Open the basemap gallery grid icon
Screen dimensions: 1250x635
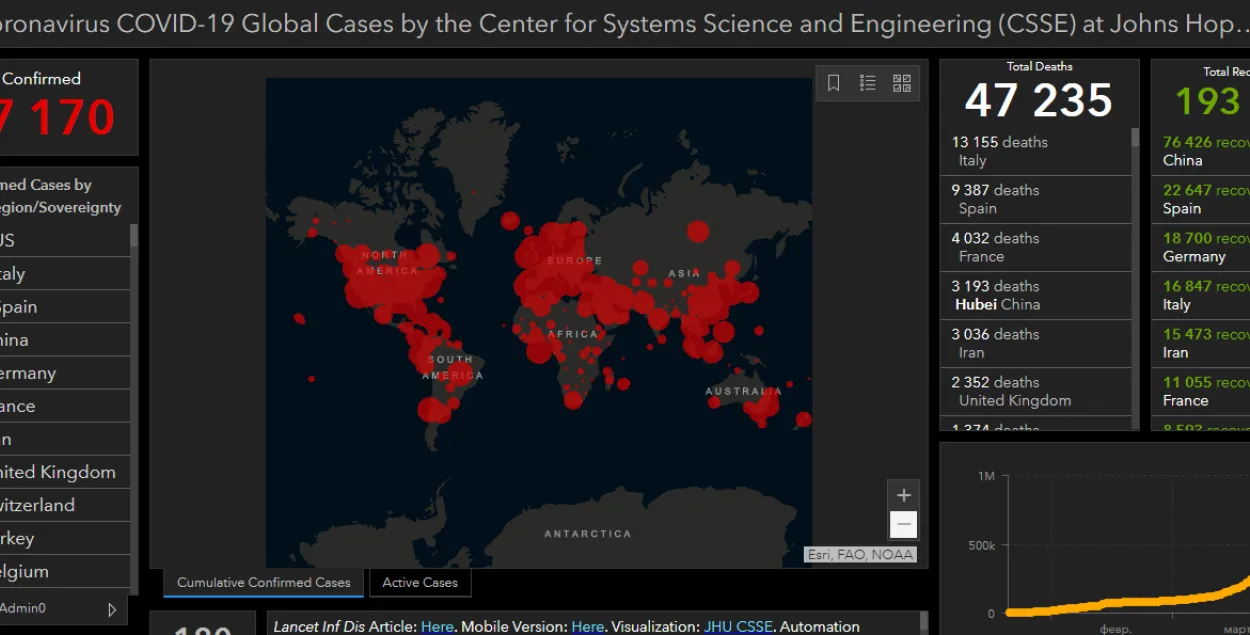coord(902,84)
